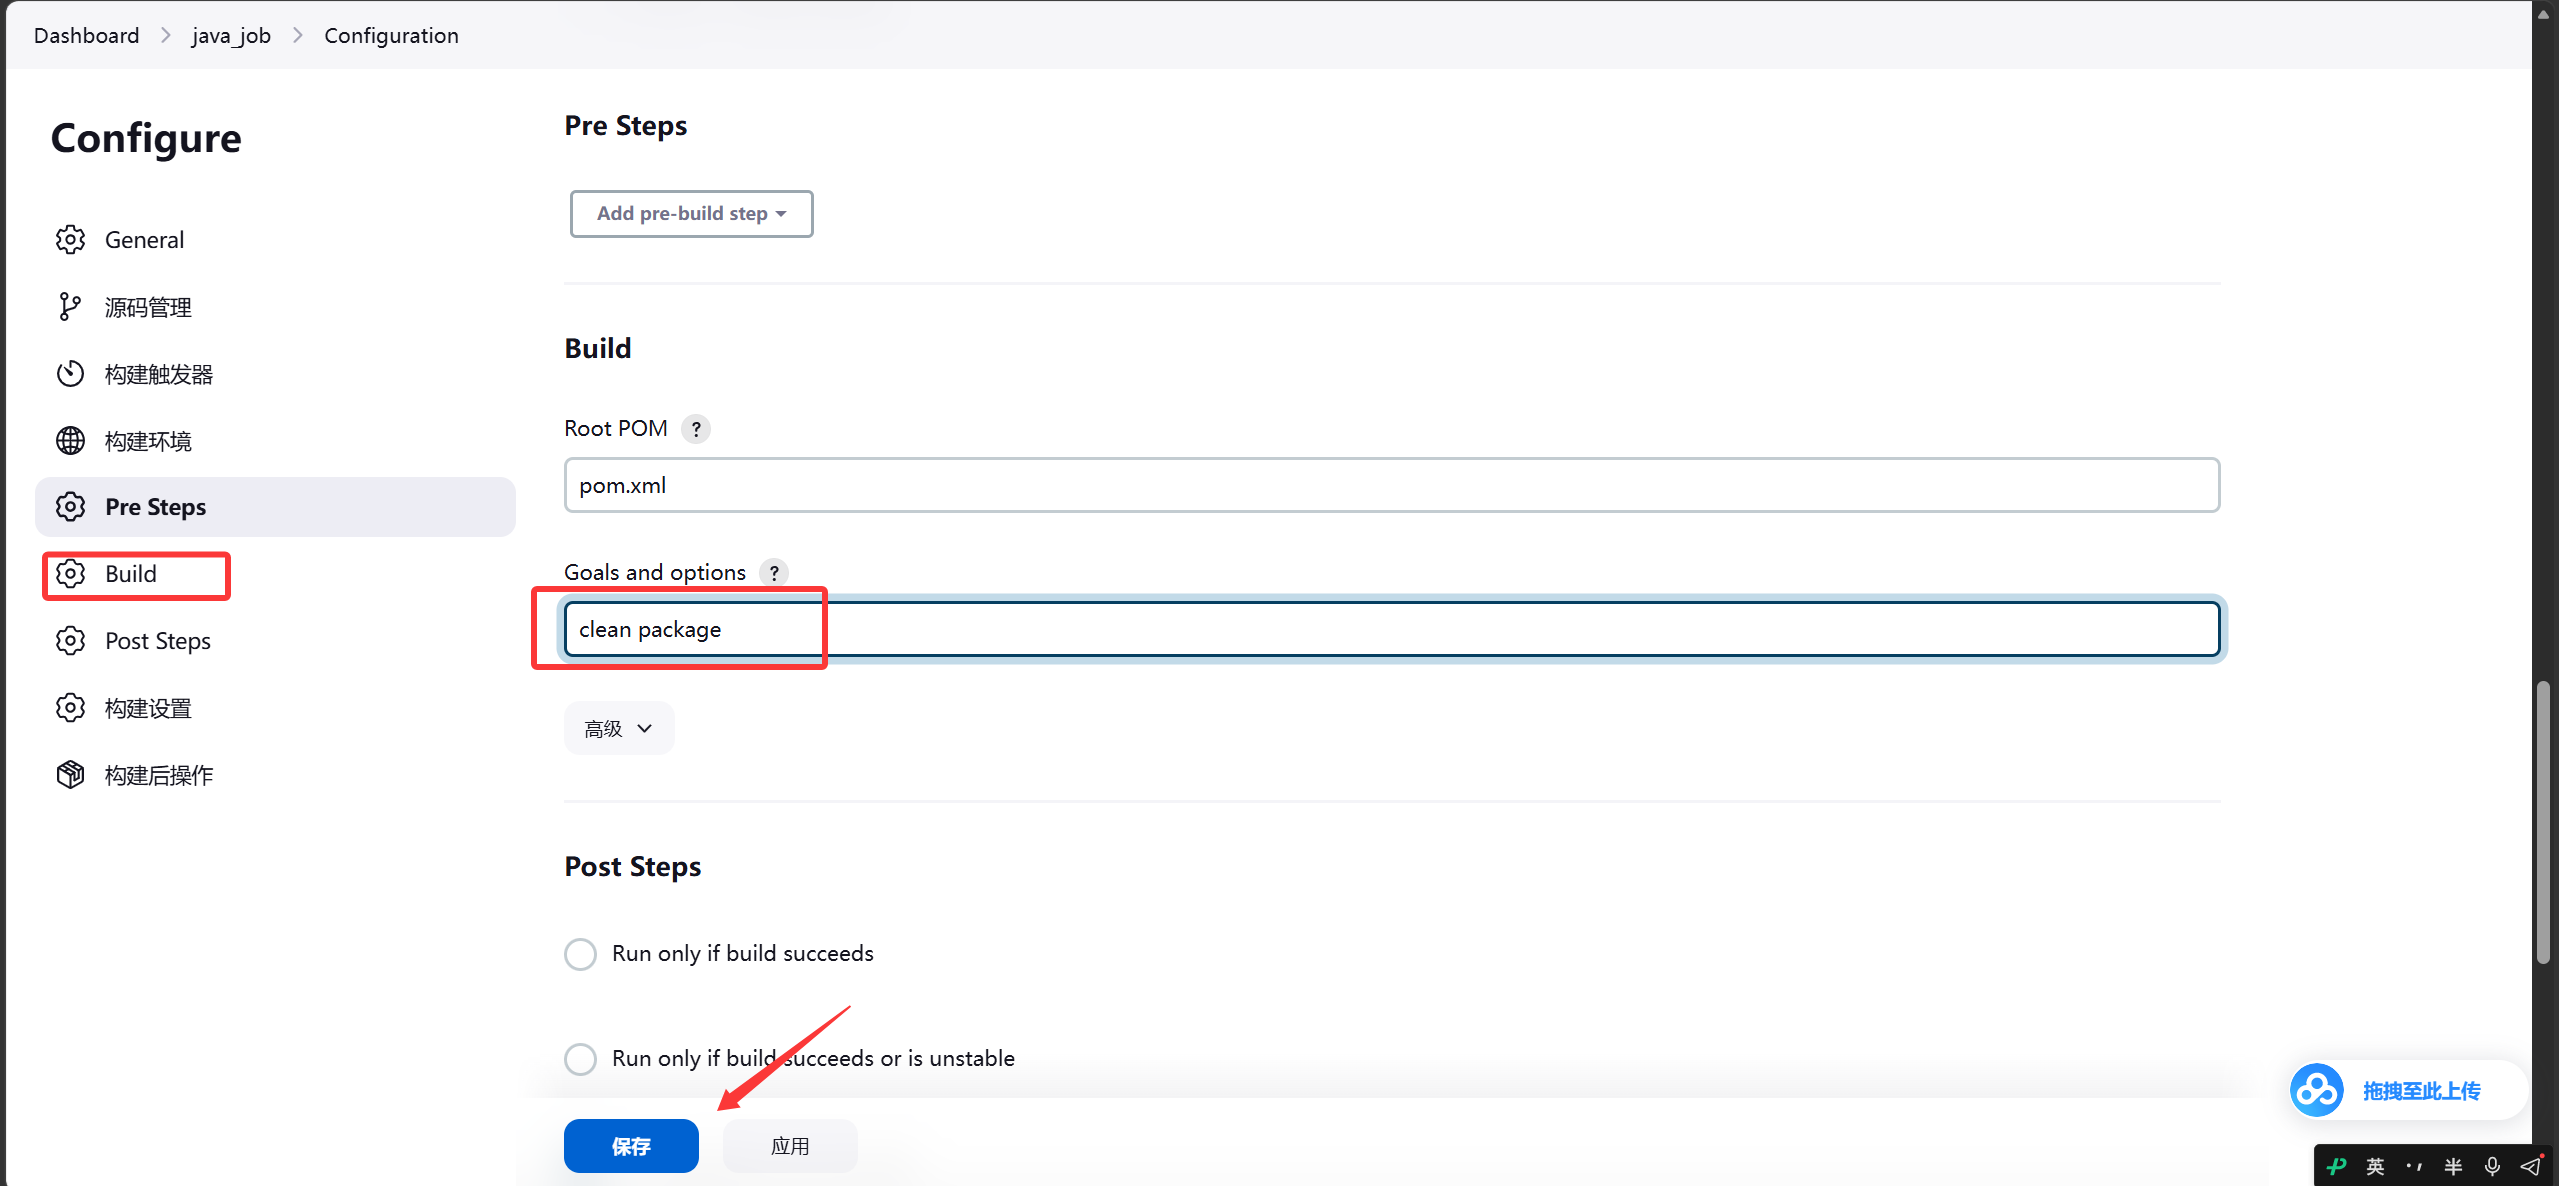
Task: Open Add pre-build step dropdown
Action: [x=691, y=214]
